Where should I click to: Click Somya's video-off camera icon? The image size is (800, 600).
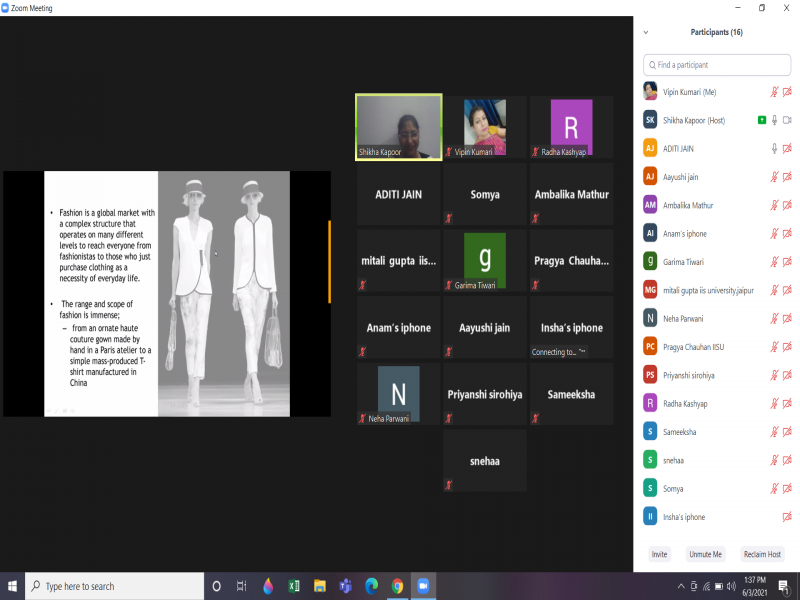(x=787, y=489)
